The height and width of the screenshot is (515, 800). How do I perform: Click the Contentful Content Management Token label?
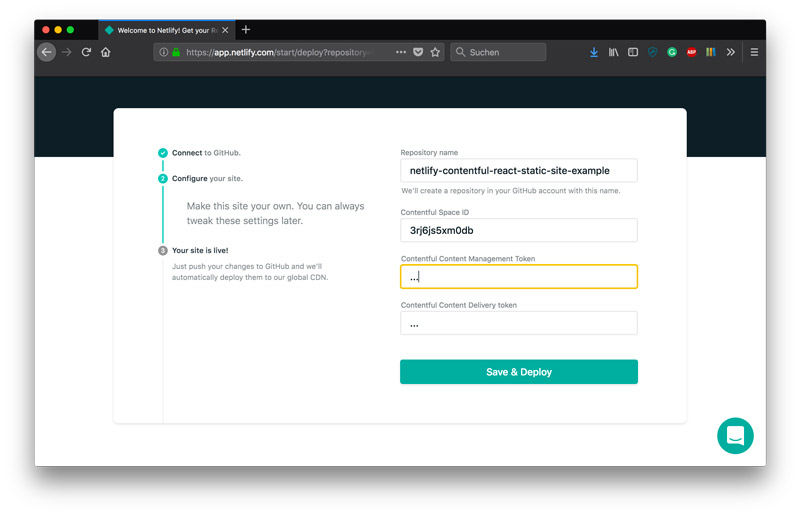[x=468, y=258]
